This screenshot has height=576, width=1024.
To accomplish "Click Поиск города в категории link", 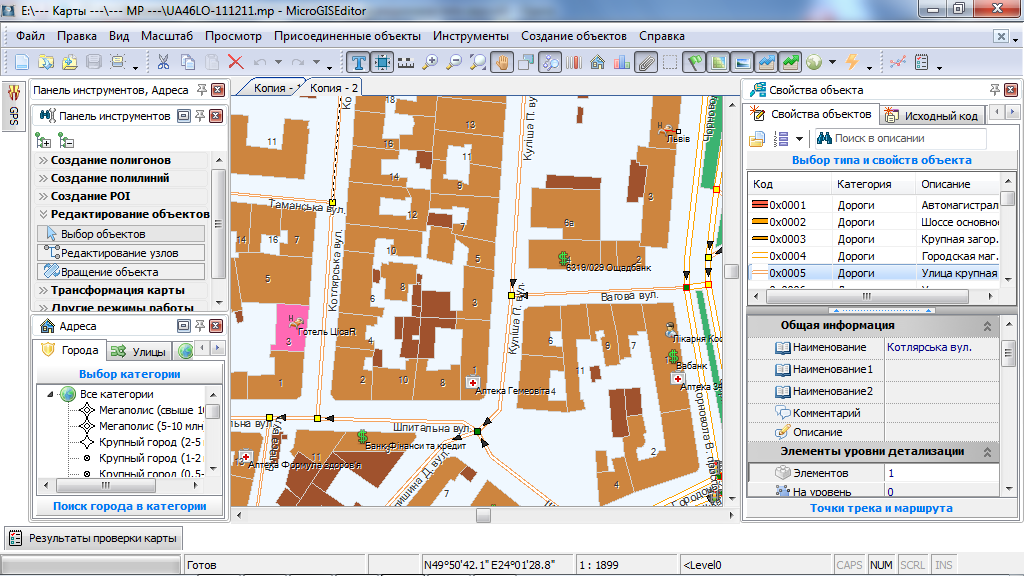I will [129, 507].
